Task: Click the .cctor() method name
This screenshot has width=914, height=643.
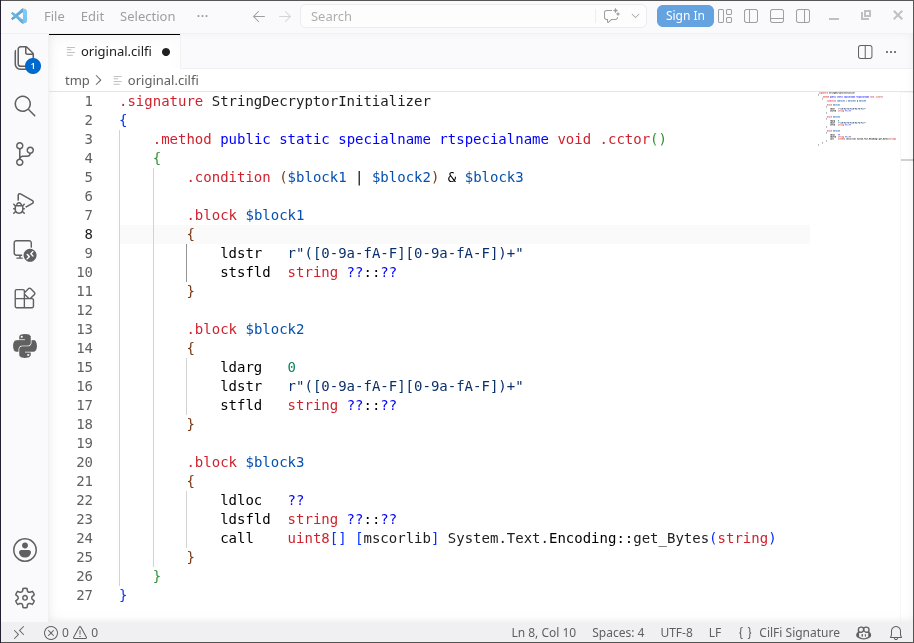Action: click(633, 139)
